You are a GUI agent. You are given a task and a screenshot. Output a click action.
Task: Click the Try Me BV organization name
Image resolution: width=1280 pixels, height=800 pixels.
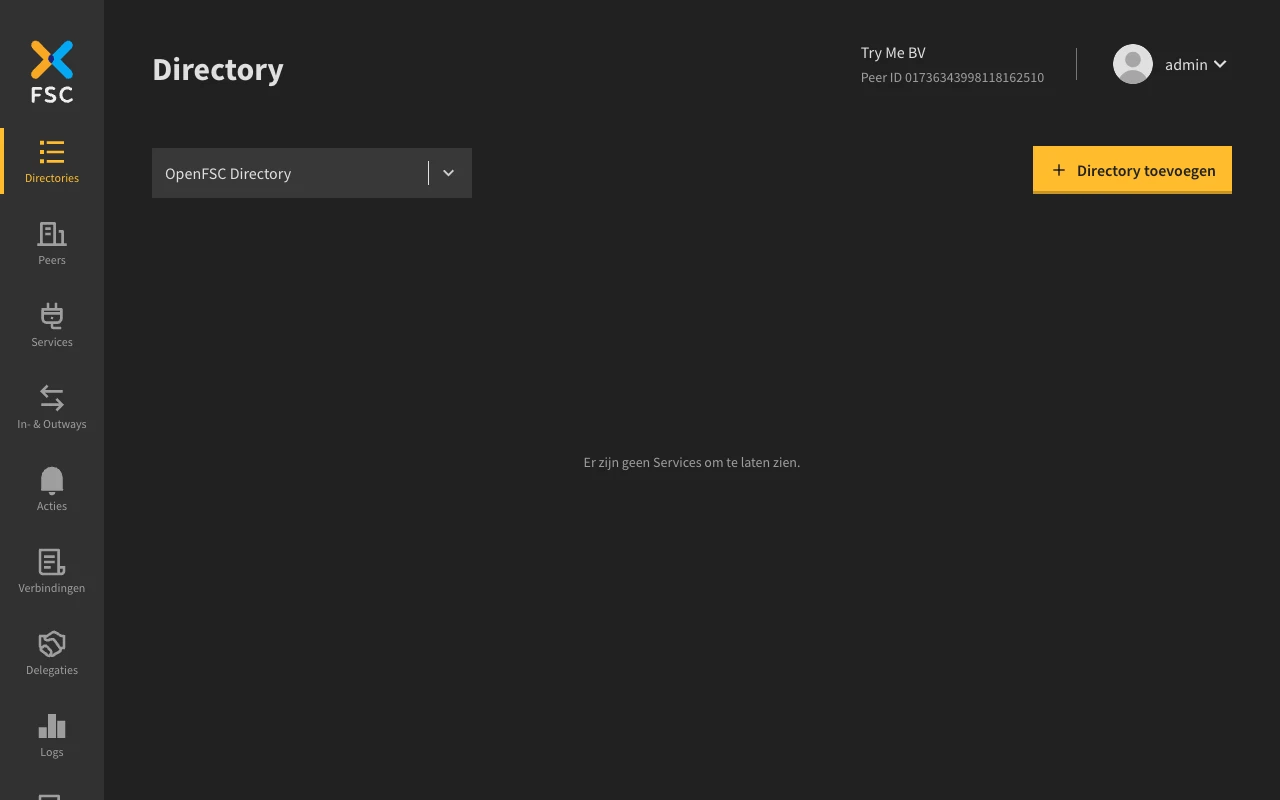click(893, 52)
